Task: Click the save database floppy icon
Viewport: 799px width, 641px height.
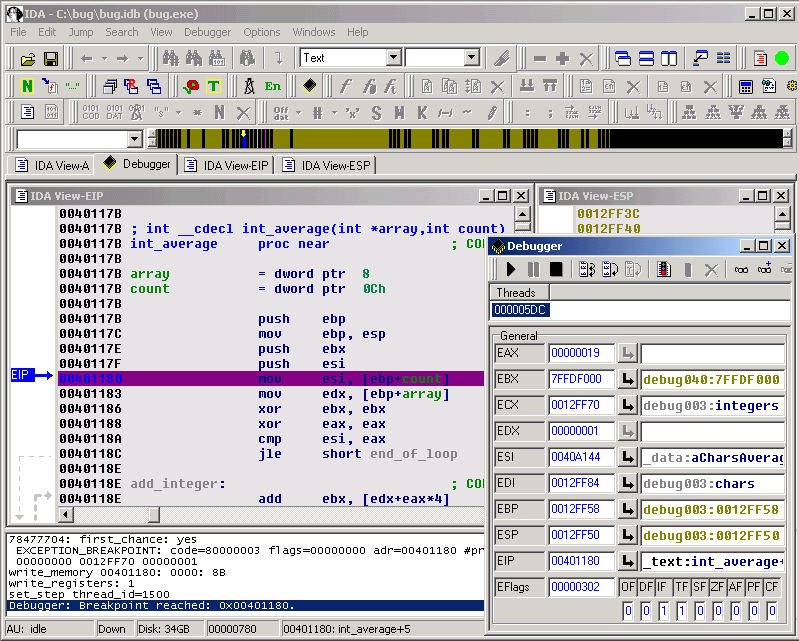Action: pyautogui.click(x=50, y=59)
